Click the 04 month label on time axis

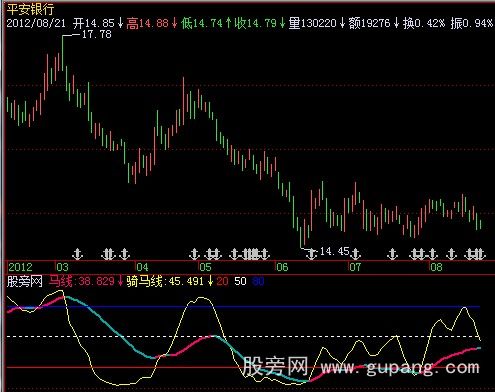(142, 267)
